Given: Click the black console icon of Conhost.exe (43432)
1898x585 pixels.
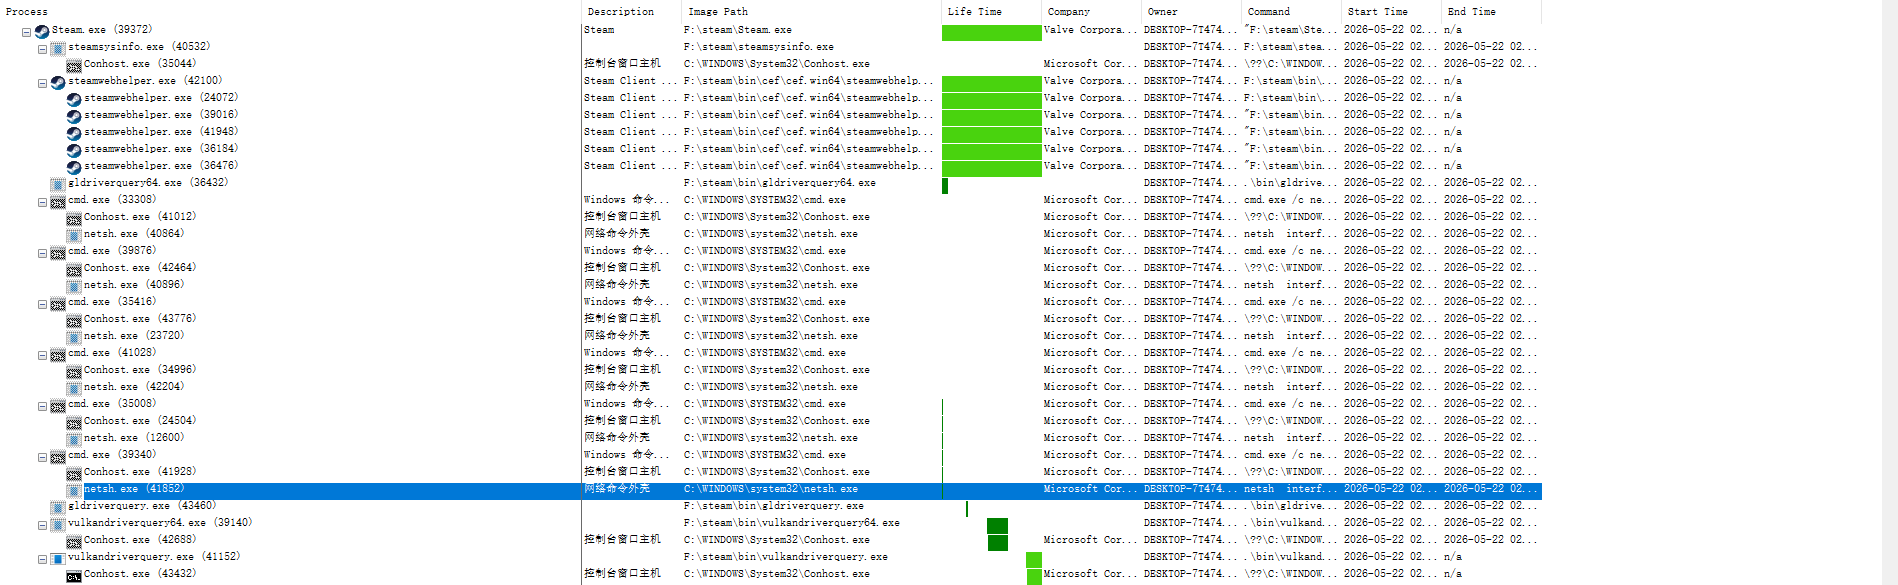Looking at the screenshot, I should click(74, 575).
